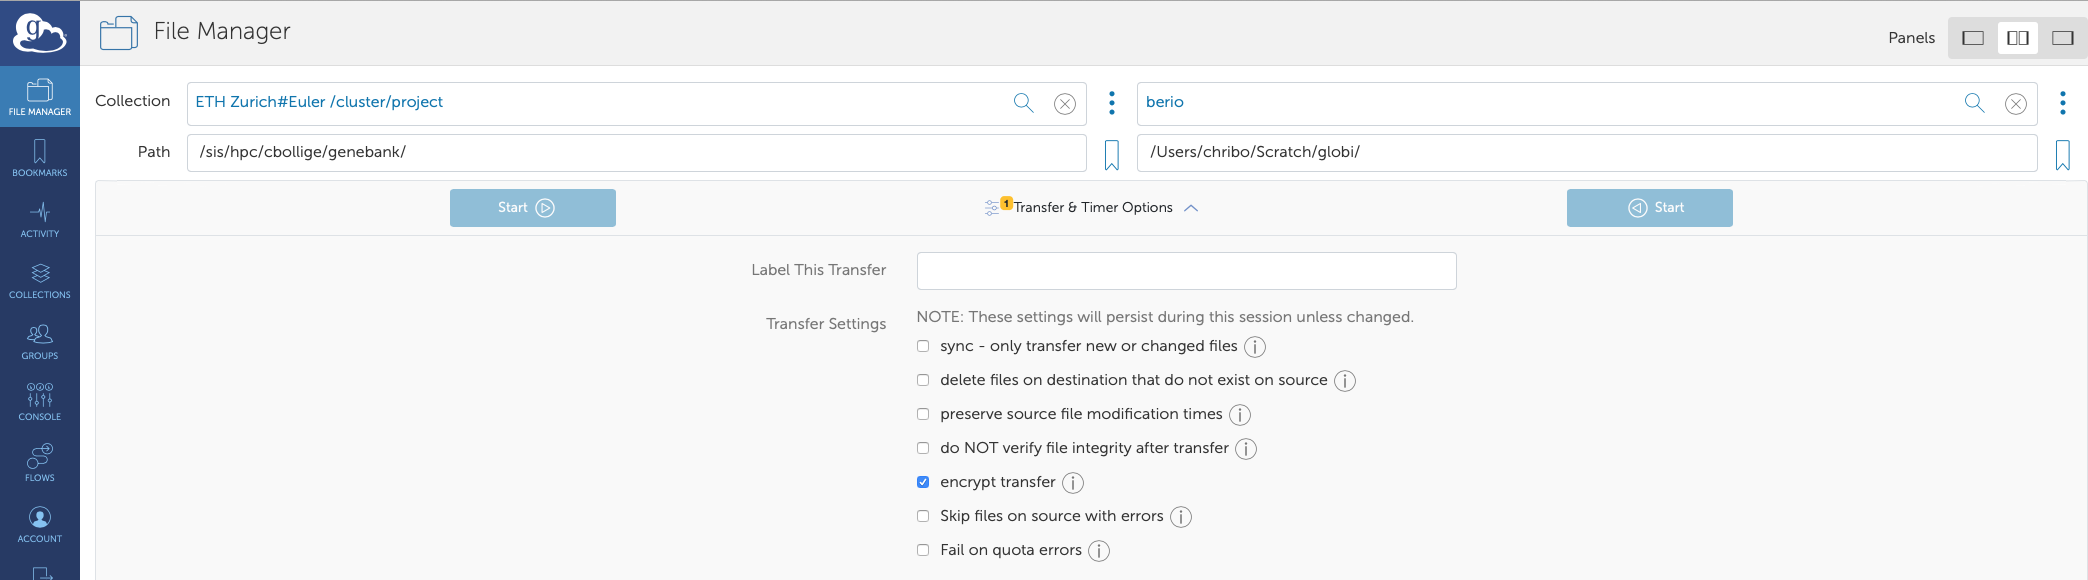Show info for sync option
The image size is (2088, 580).
click(1255, 347)
